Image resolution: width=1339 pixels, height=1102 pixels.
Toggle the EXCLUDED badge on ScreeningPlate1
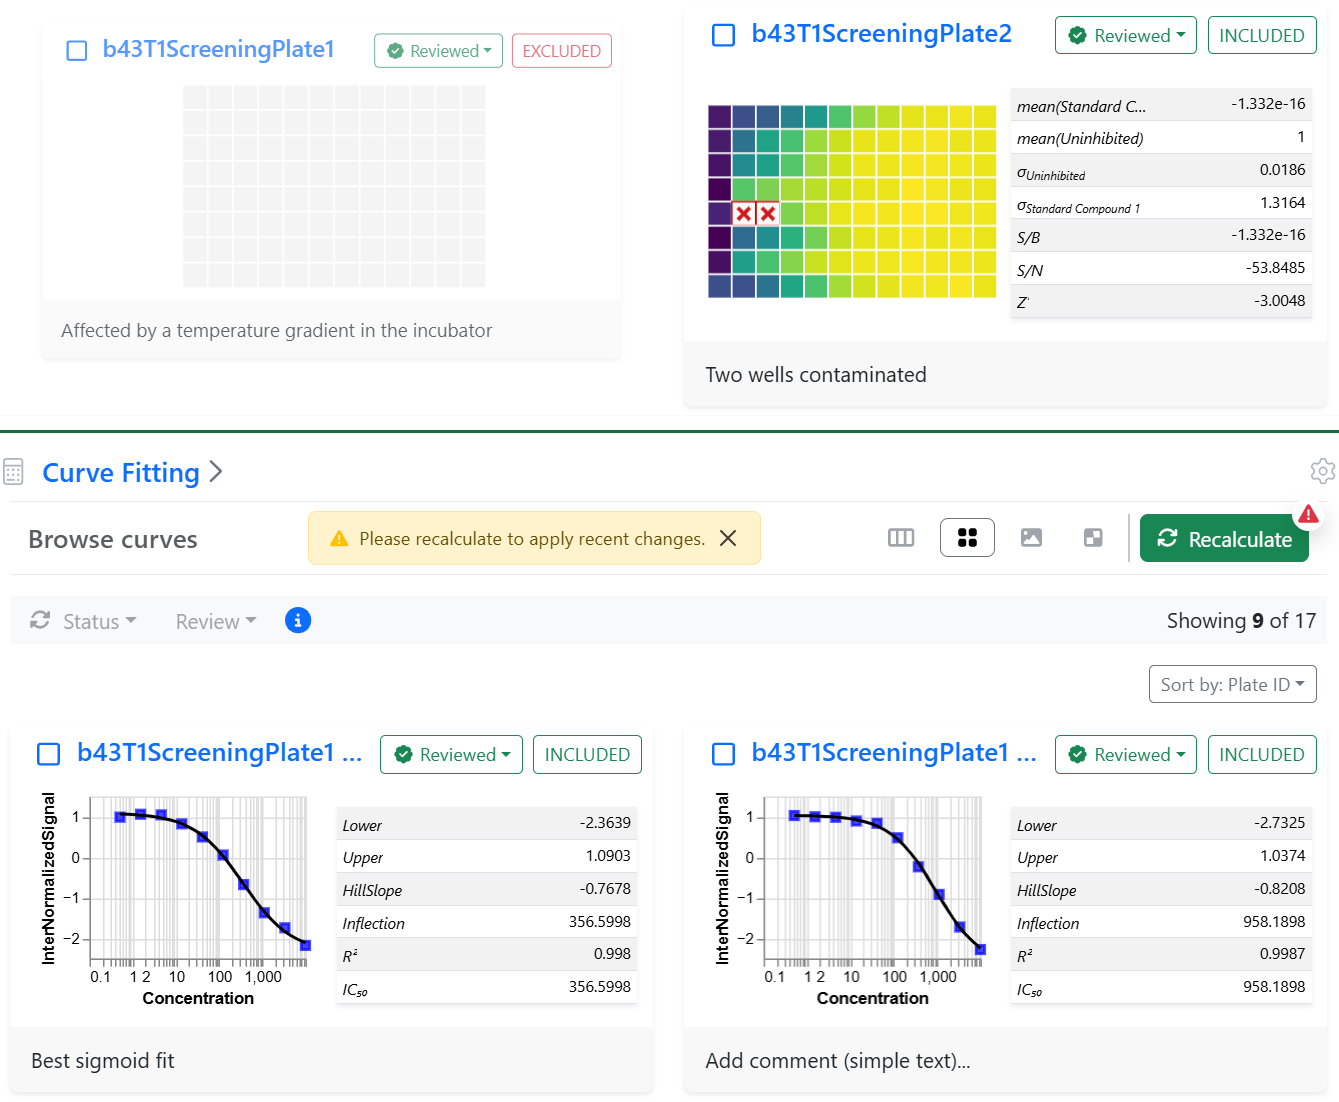pyautogui.click(x=561, y=51)
